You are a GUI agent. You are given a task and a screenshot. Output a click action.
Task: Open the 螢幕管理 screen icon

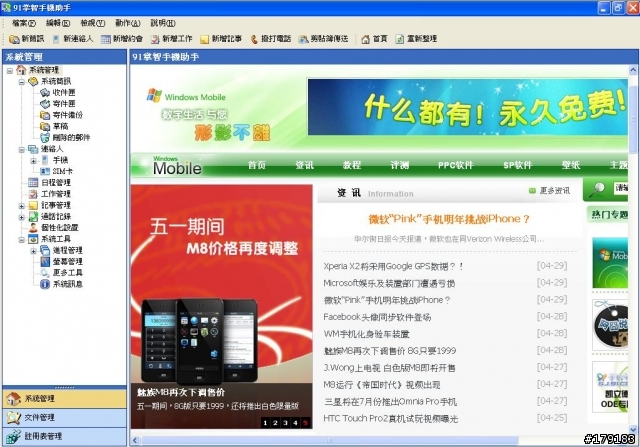point(45,262)
